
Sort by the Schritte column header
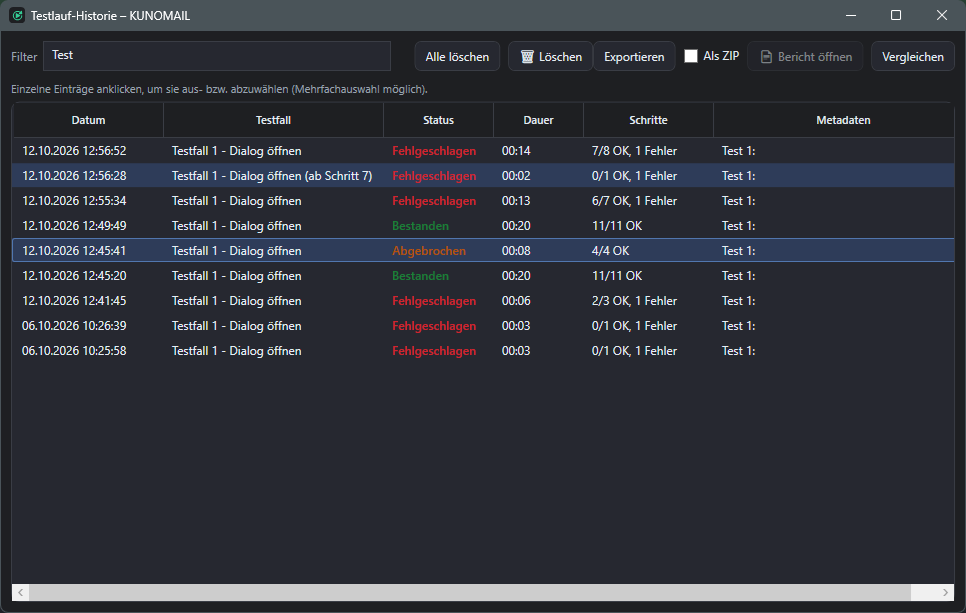click(648, 120)
